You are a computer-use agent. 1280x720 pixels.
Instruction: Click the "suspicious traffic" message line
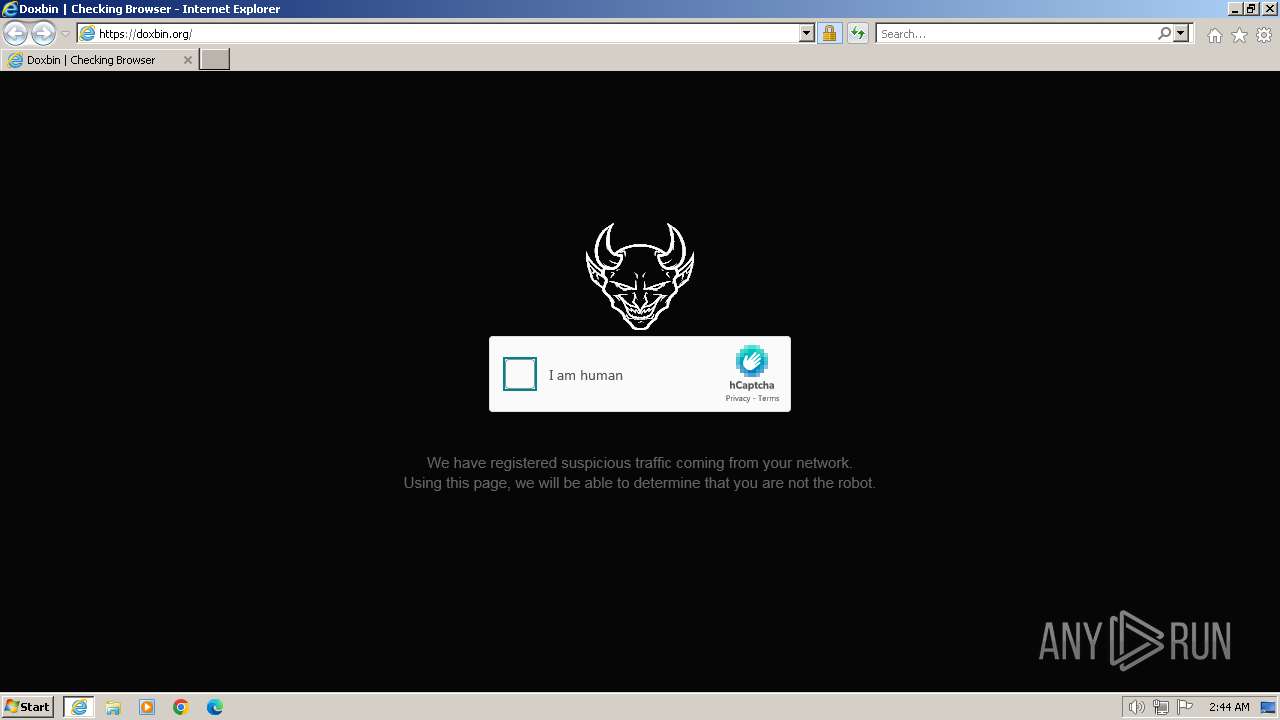(x=639, y=463)
